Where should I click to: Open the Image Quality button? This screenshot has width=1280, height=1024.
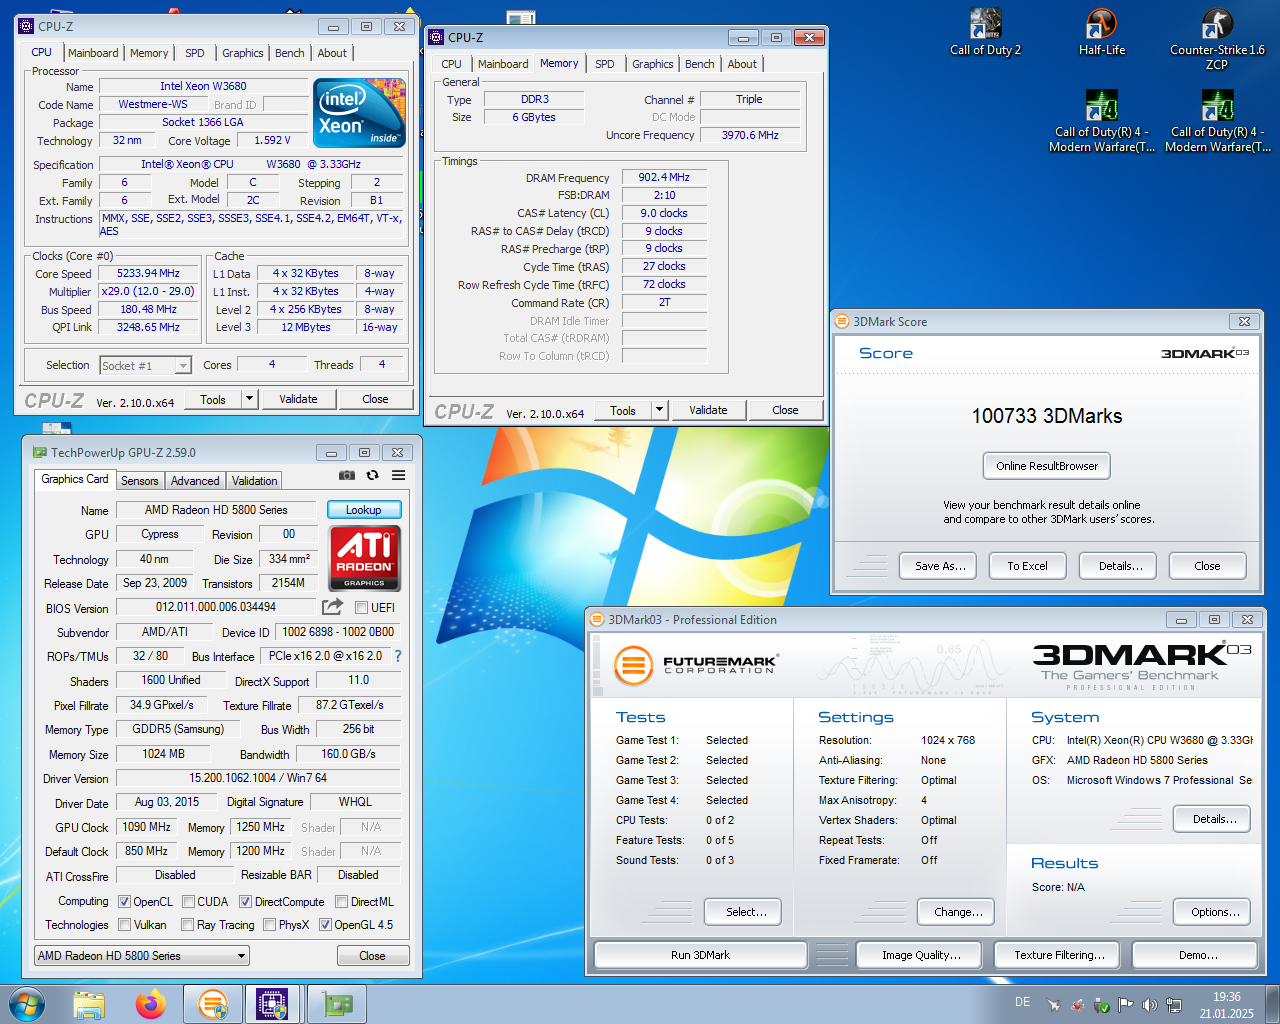click(921, 955)
